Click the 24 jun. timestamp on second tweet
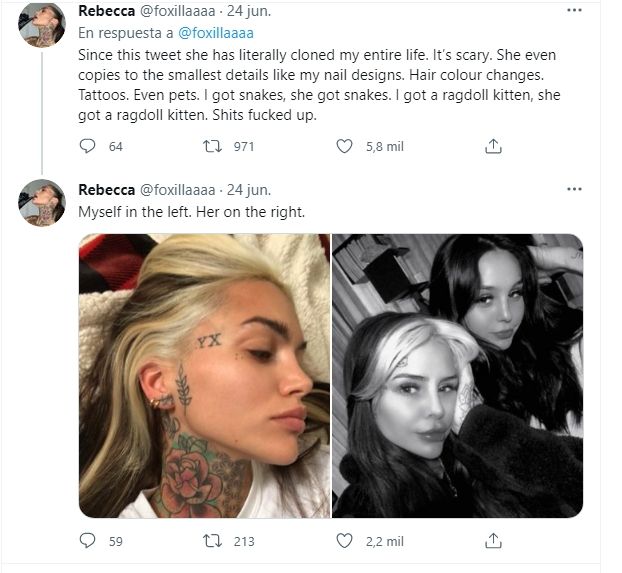Screen dimensions: 622x573 pos(248,189)
